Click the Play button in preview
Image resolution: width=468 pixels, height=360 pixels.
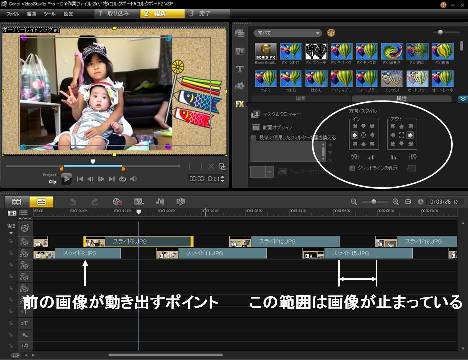(66, 179)
